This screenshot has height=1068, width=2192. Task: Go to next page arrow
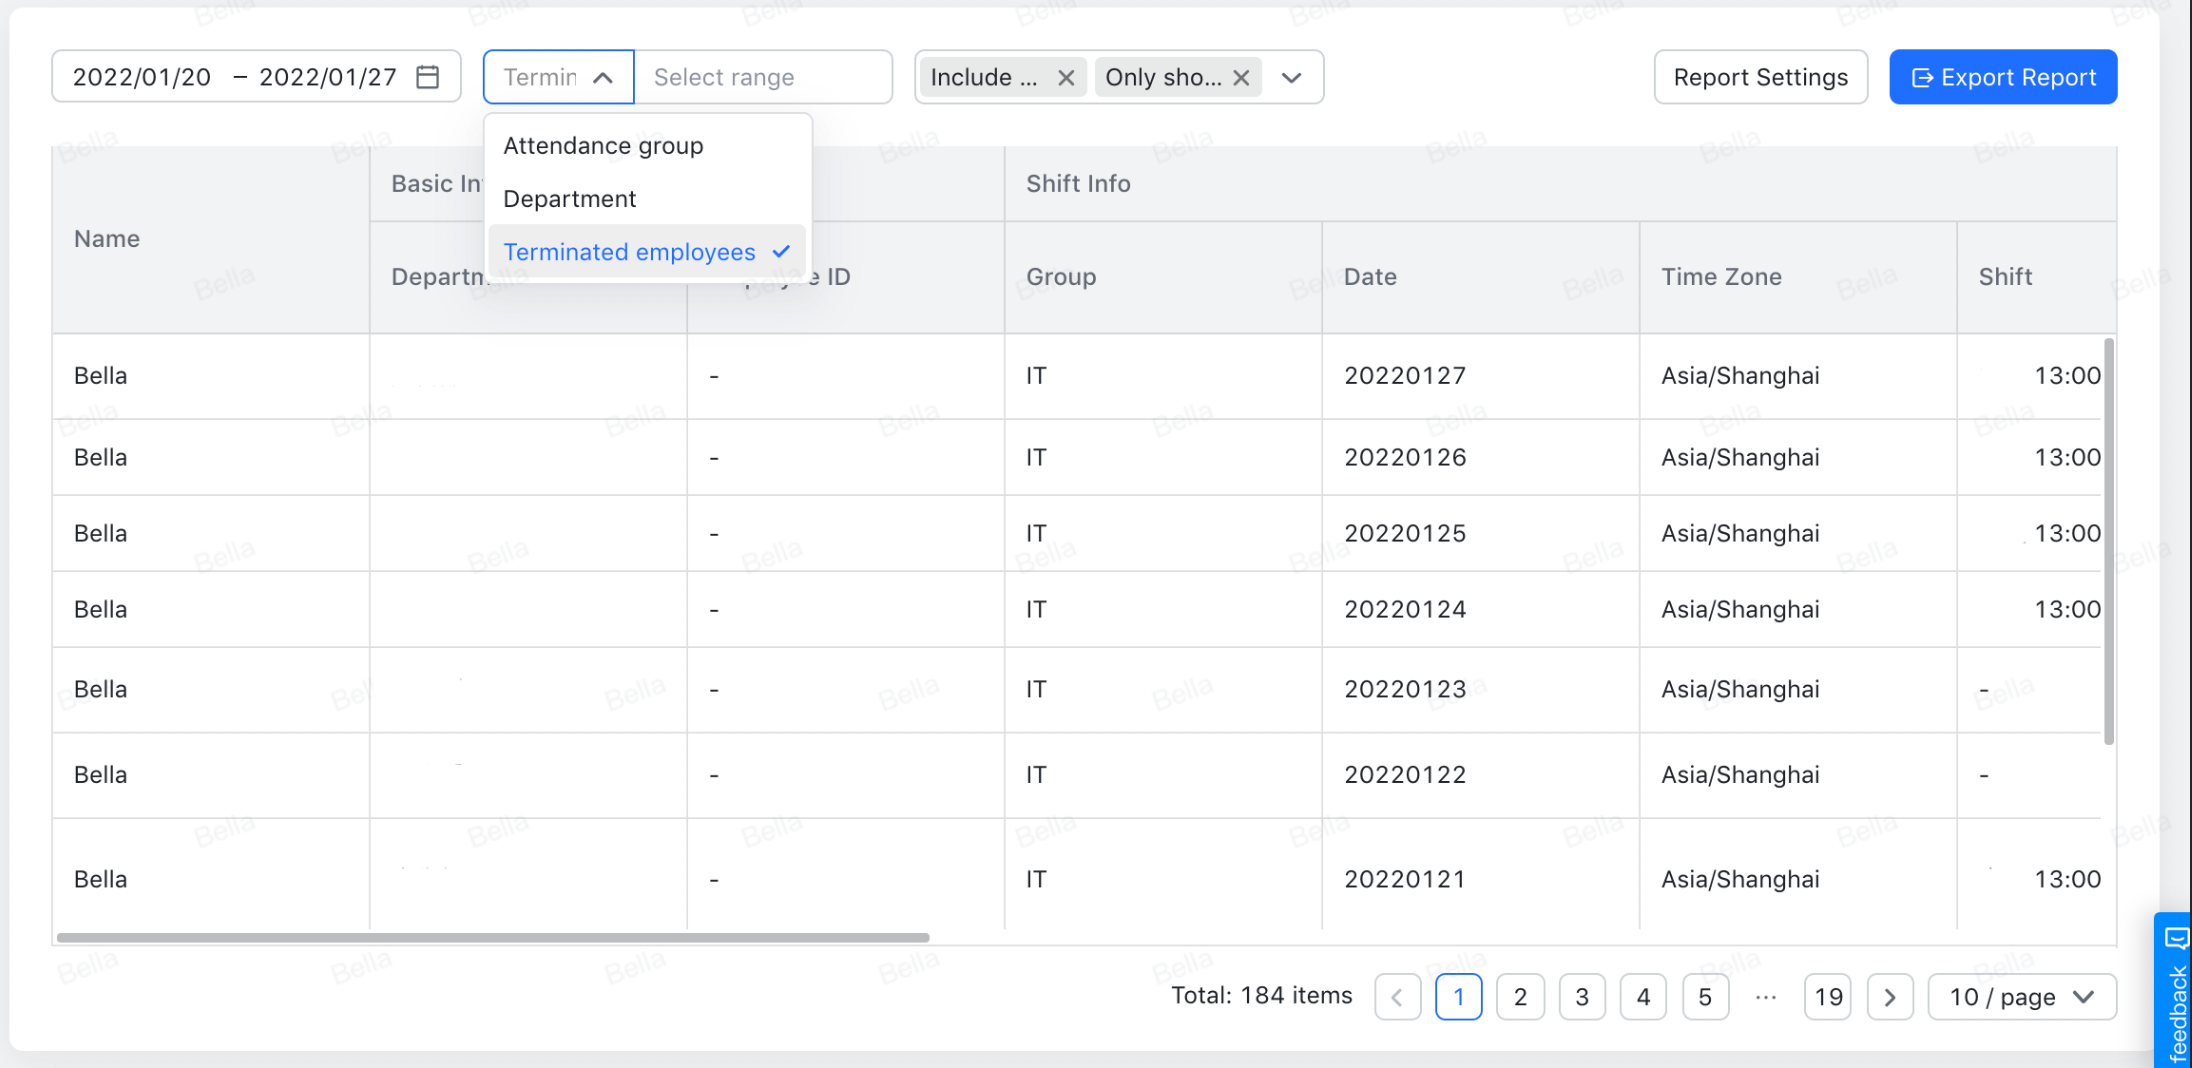pyautogui.click(x=1889, y=997)
